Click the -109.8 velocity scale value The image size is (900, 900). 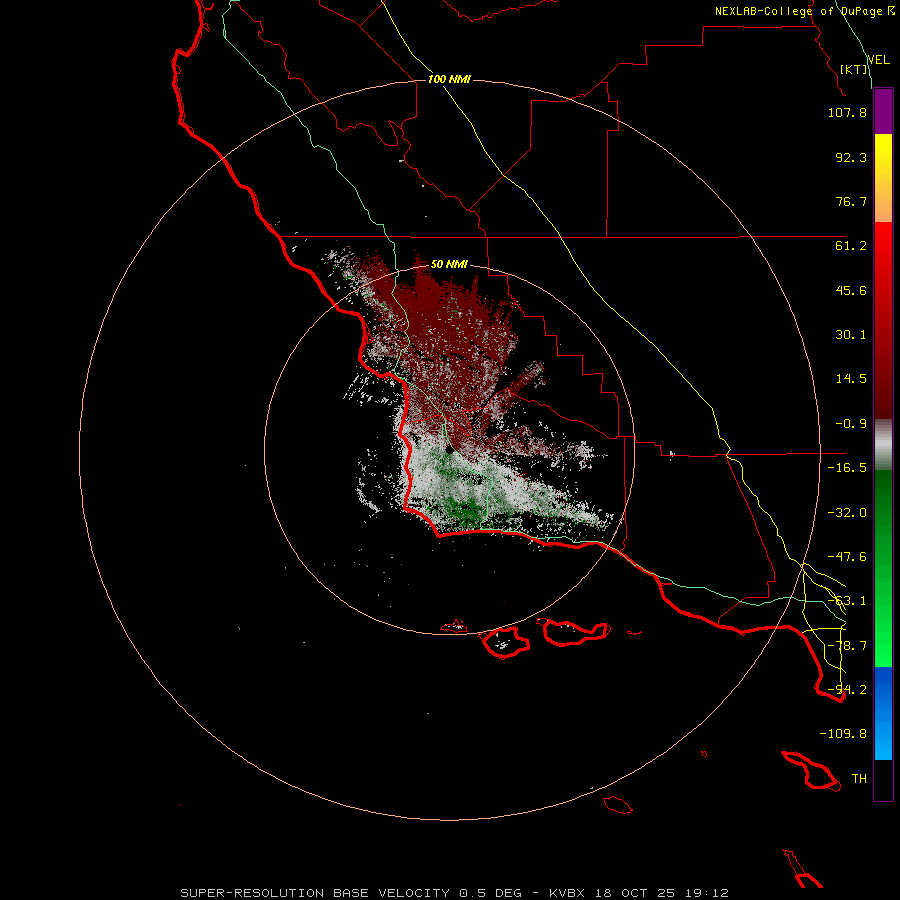(843, 734)
